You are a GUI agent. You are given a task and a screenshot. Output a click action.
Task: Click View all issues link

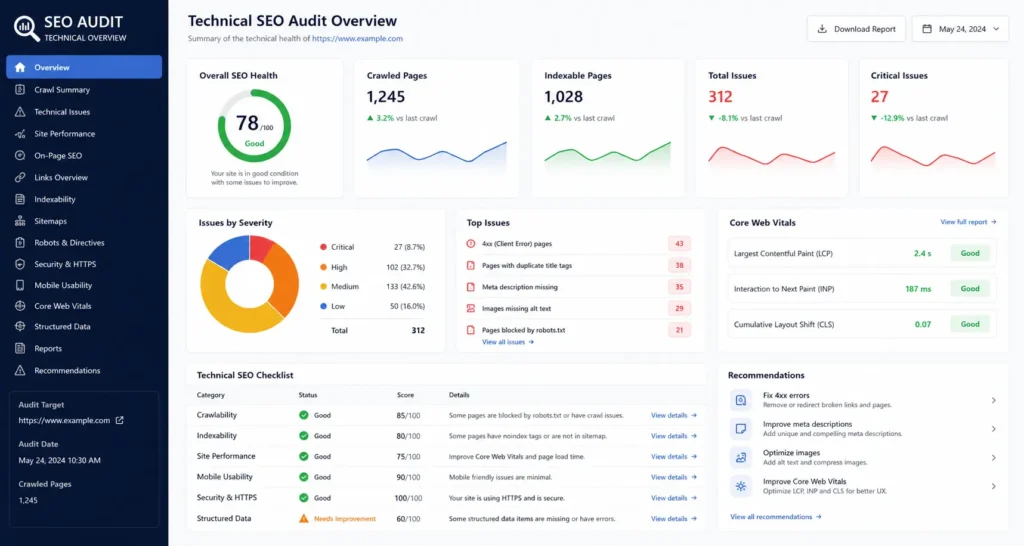point(507,342)
